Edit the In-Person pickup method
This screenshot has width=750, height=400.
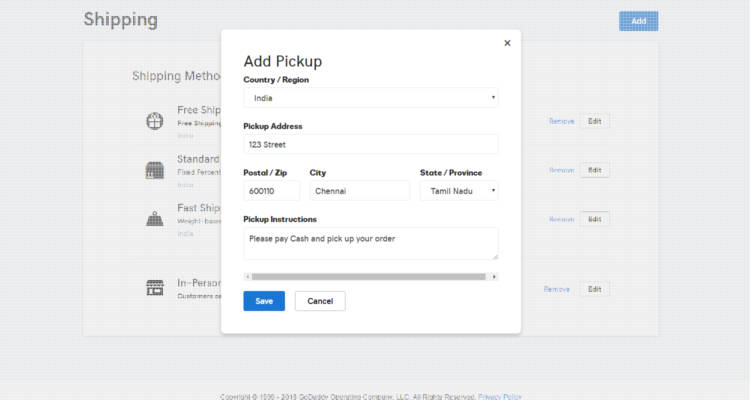pyautogui.click(x=594, y=289)
